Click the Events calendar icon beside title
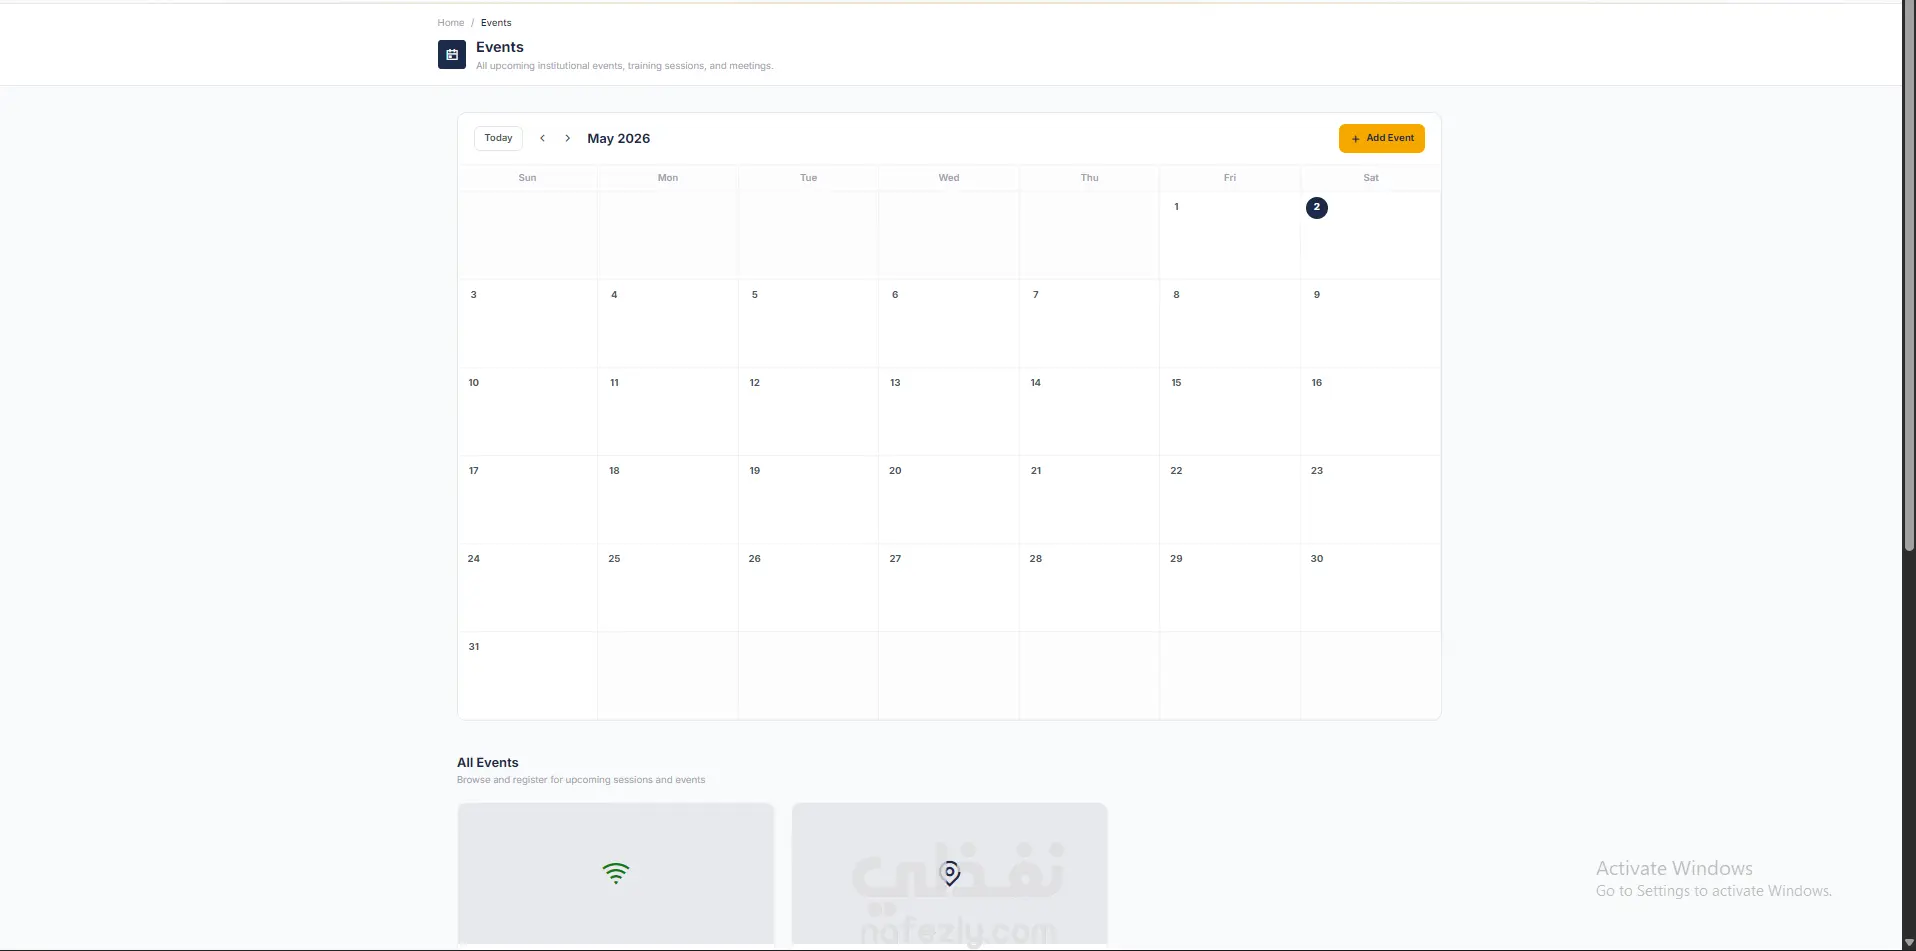Viewport: 1916px width, 951px height. coord(452,55)
